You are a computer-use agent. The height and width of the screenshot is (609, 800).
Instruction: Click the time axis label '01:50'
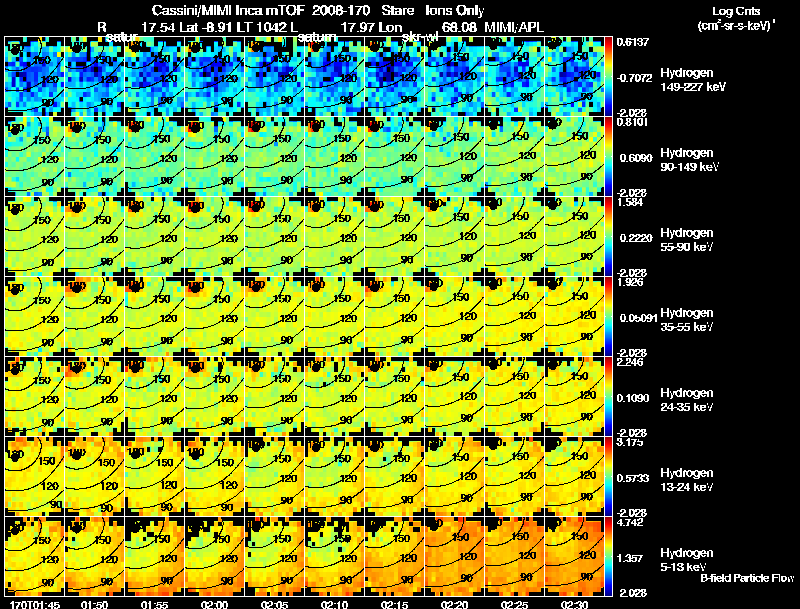click(x=94, y=604)
